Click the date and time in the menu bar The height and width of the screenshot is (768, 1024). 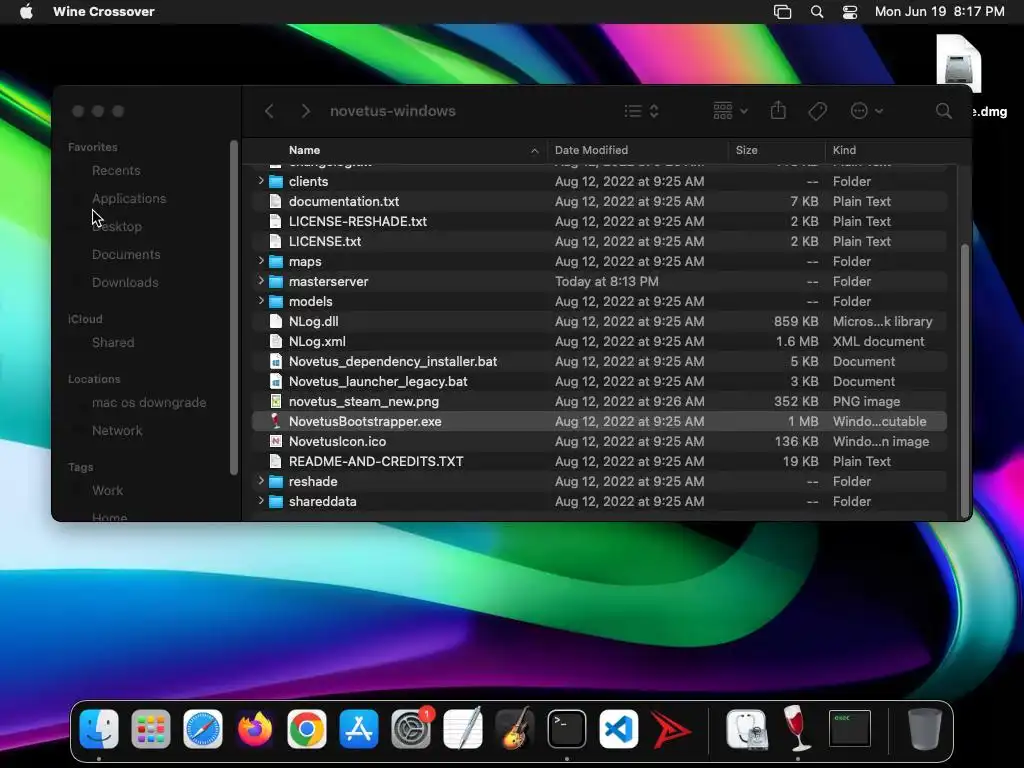click(939, 12)
